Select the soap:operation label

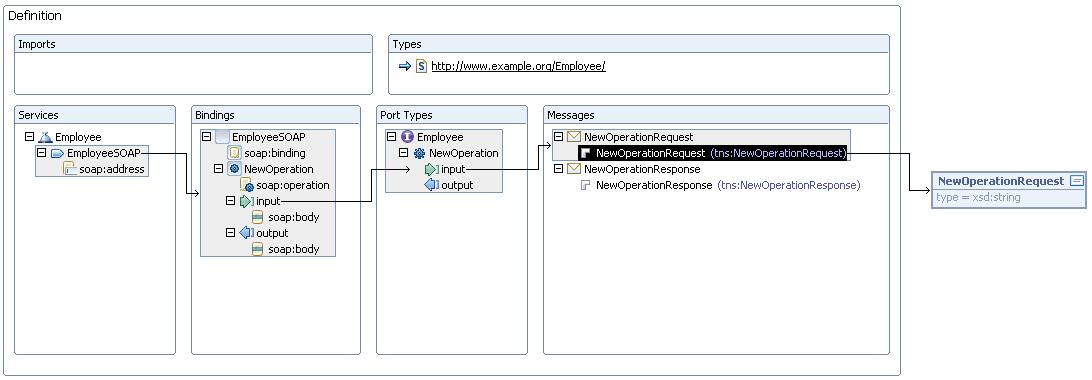click(x=292, y=185)
